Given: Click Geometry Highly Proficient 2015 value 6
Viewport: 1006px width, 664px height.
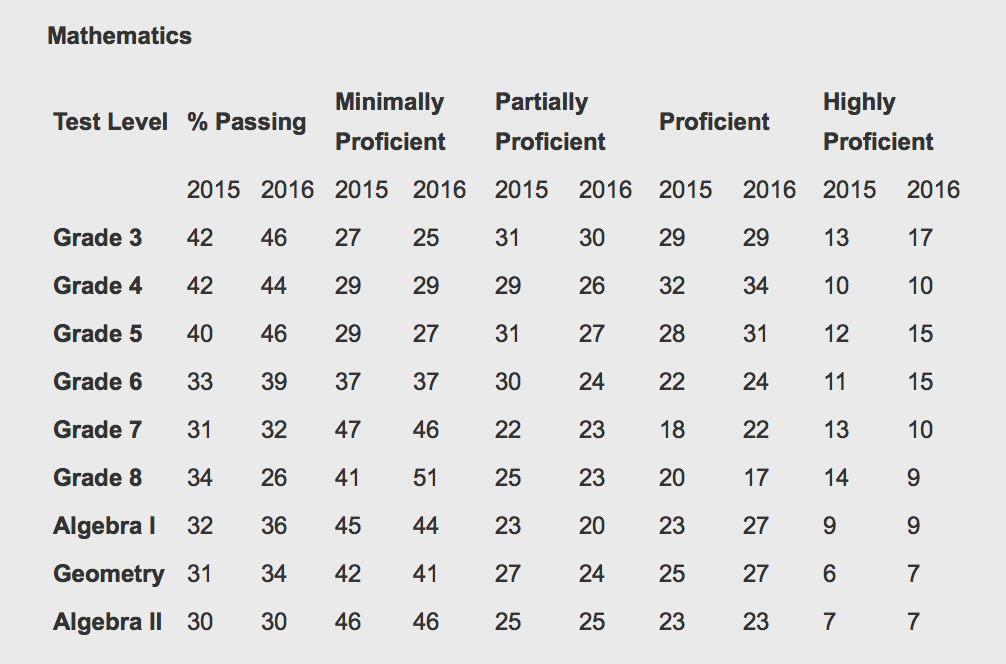Looking at the screenshot, I should (x=830, y=574).
